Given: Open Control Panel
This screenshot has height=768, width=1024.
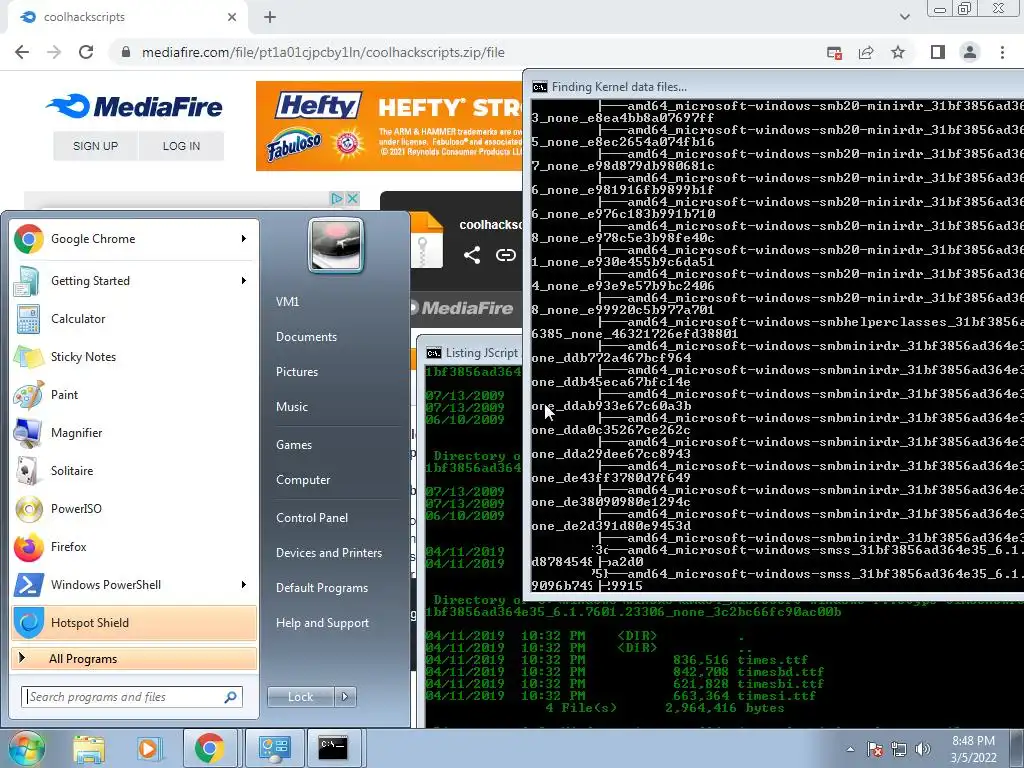Looking at the screenshot, I should (x=312, y=518).
